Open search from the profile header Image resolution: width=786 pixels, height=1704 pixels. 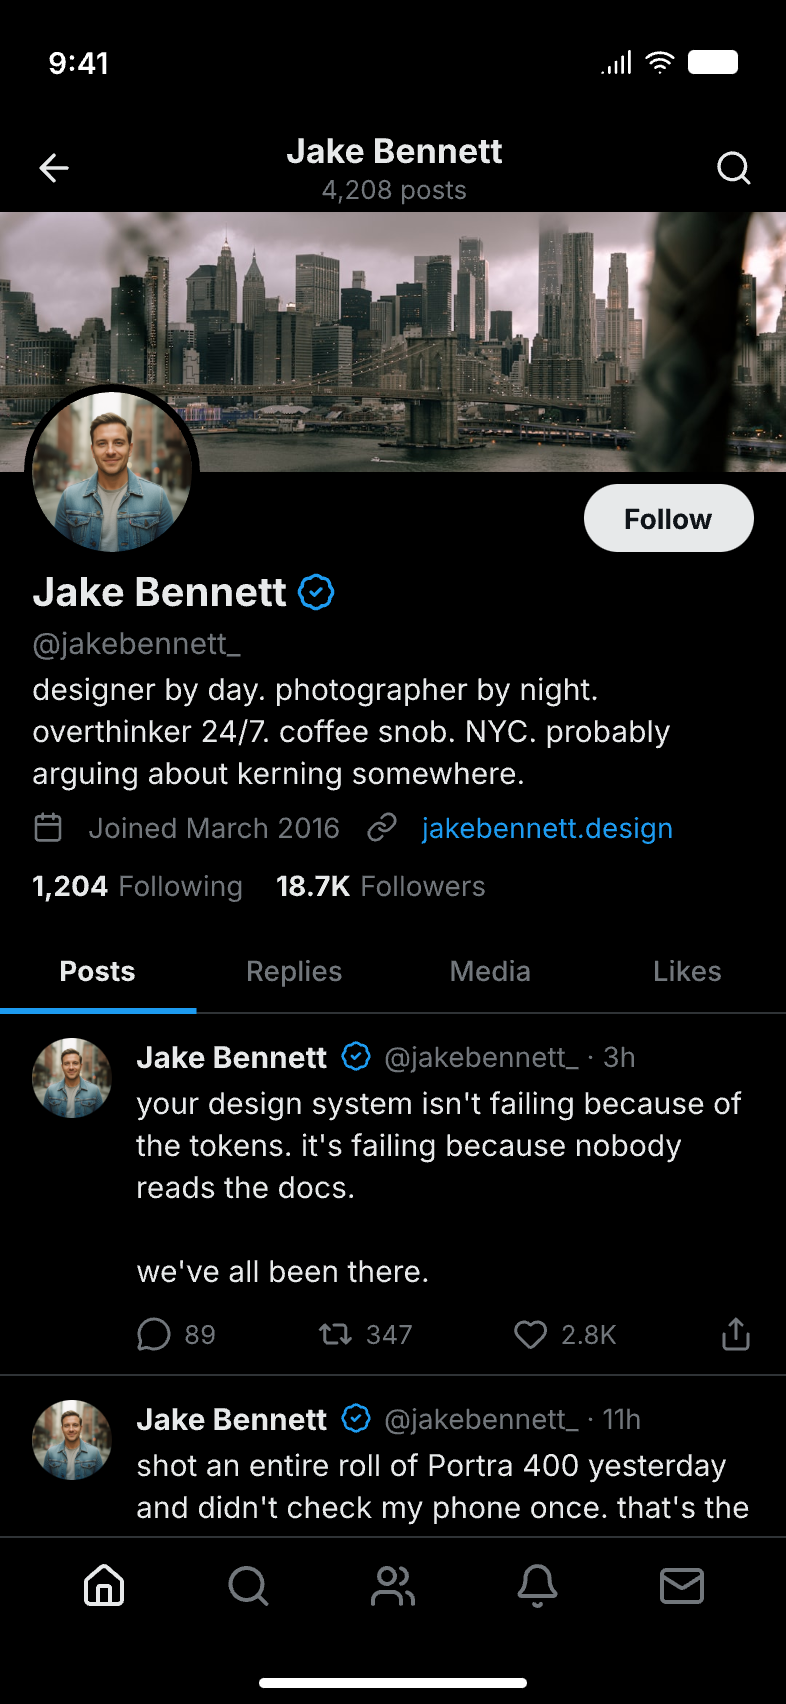(733, 168)
